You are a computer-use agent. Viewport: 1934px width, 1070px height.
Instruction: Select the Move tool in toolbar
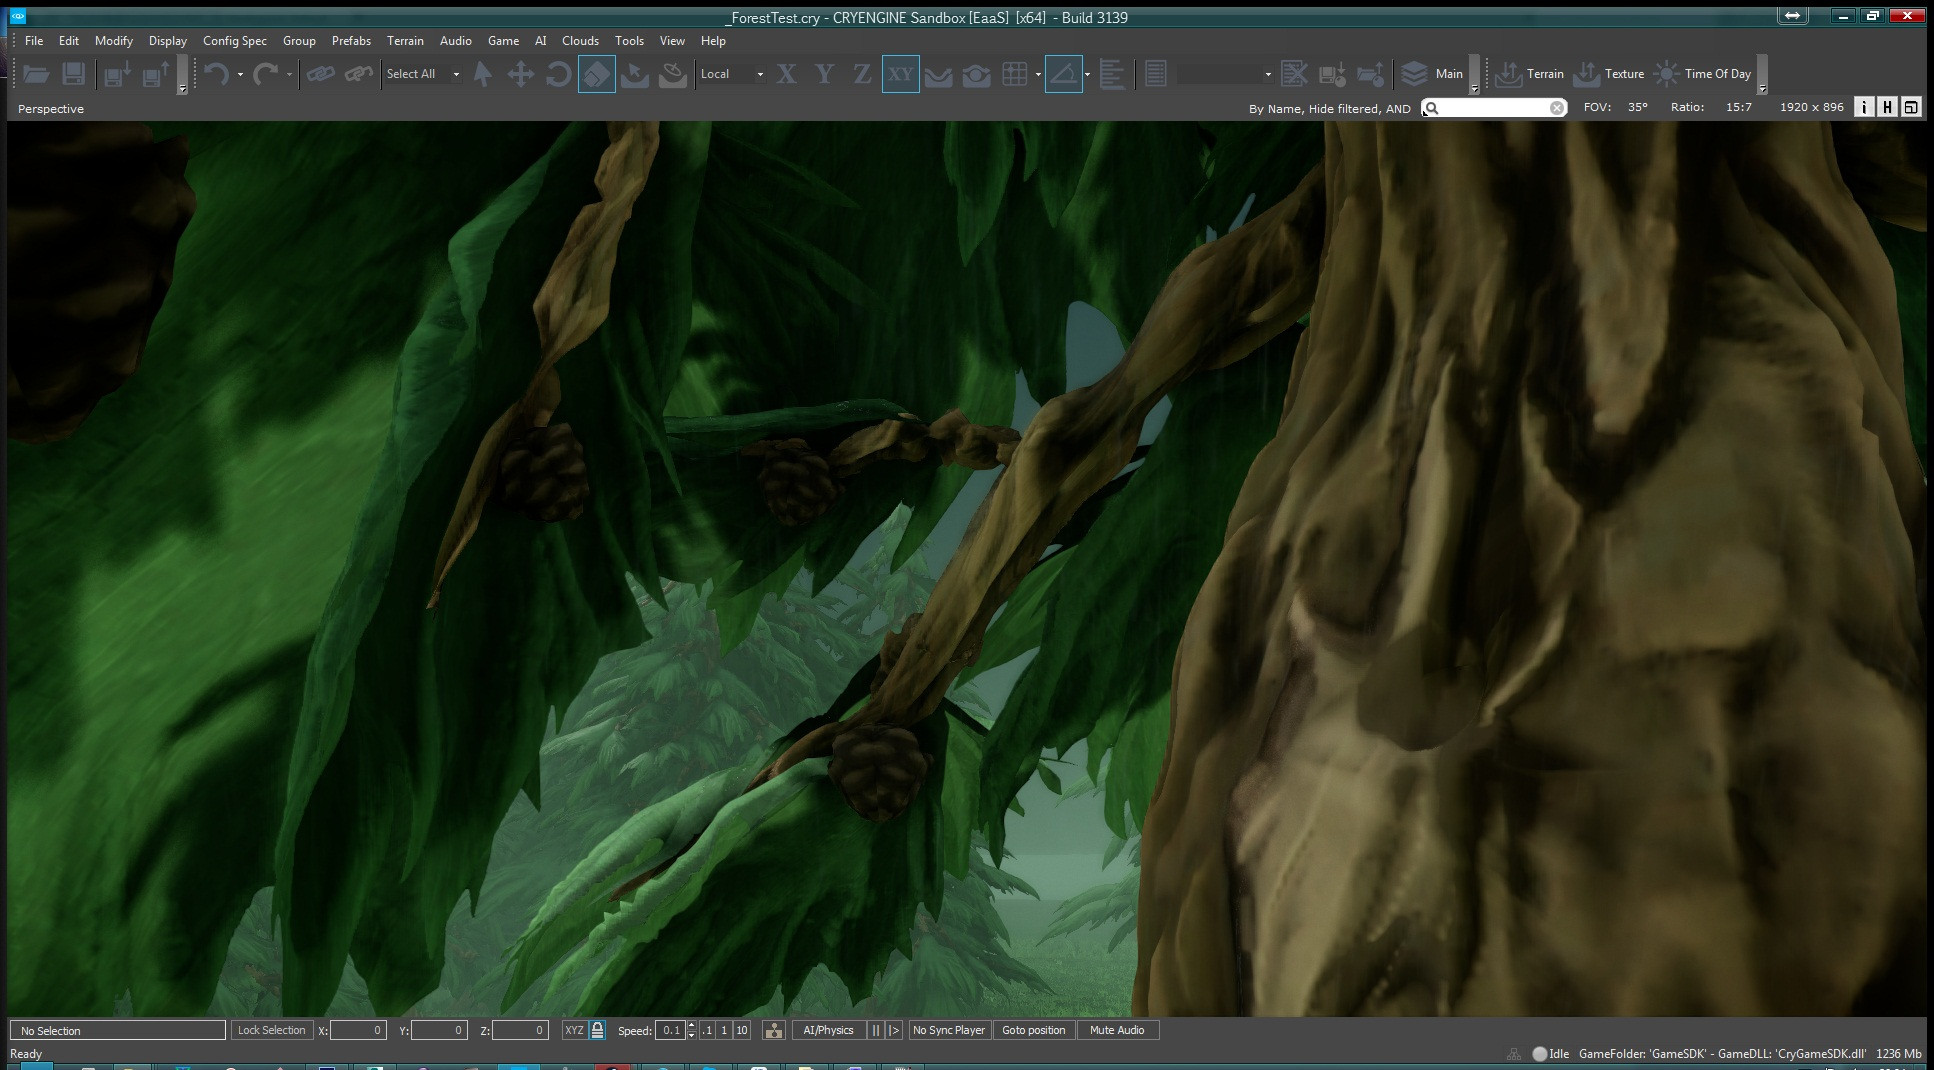click(x=520, y=74)
